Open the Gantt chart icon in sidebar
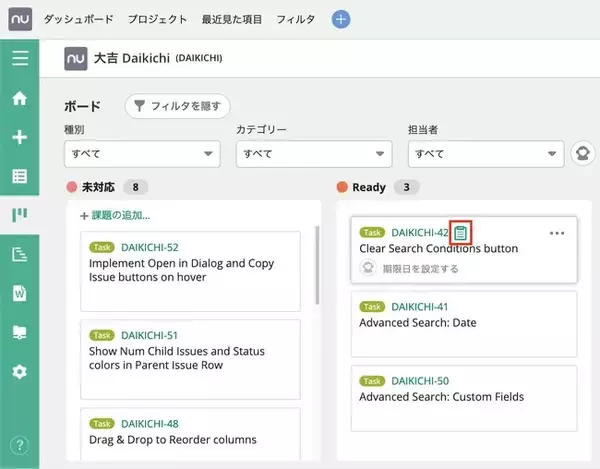 point(19,255)
